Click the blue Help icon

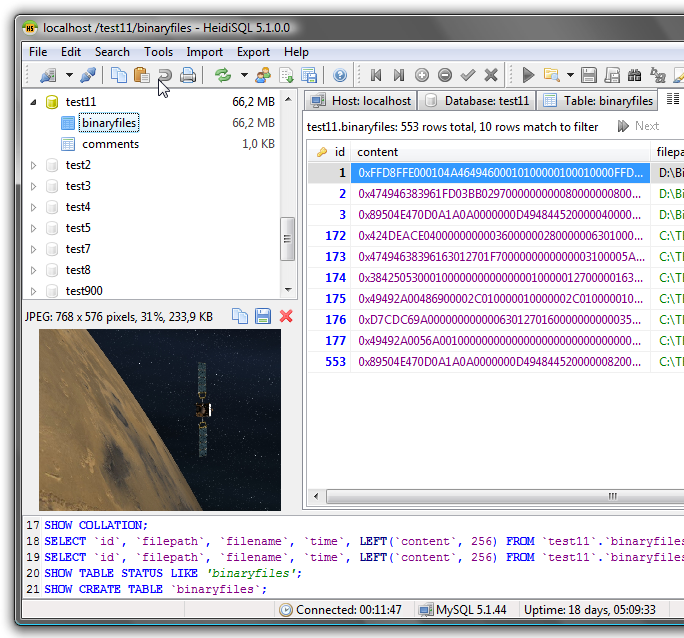pyautogui.click(x=340, y=75)
